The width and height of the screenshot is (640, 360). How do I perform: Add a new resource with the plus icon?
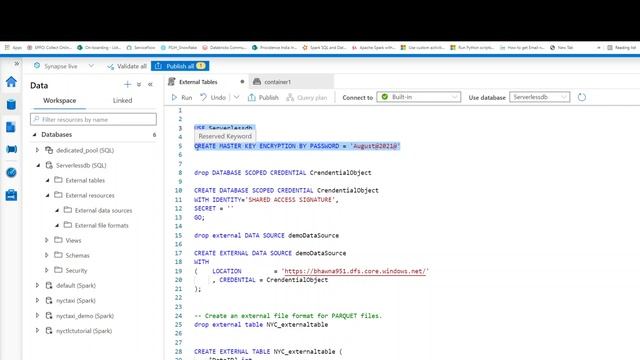tap(127, 84)
